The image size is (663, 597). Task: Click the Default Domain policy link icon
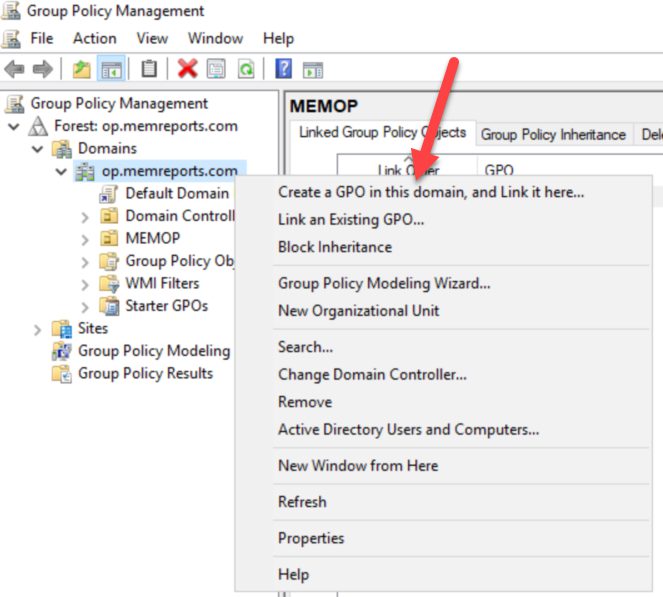(108, 194)
